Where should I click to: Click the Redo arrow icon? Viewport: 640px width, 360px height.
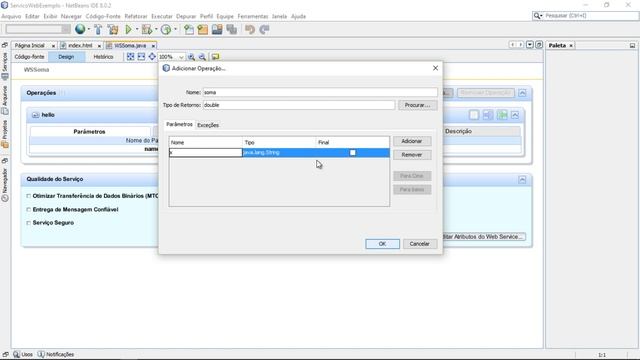264,29
